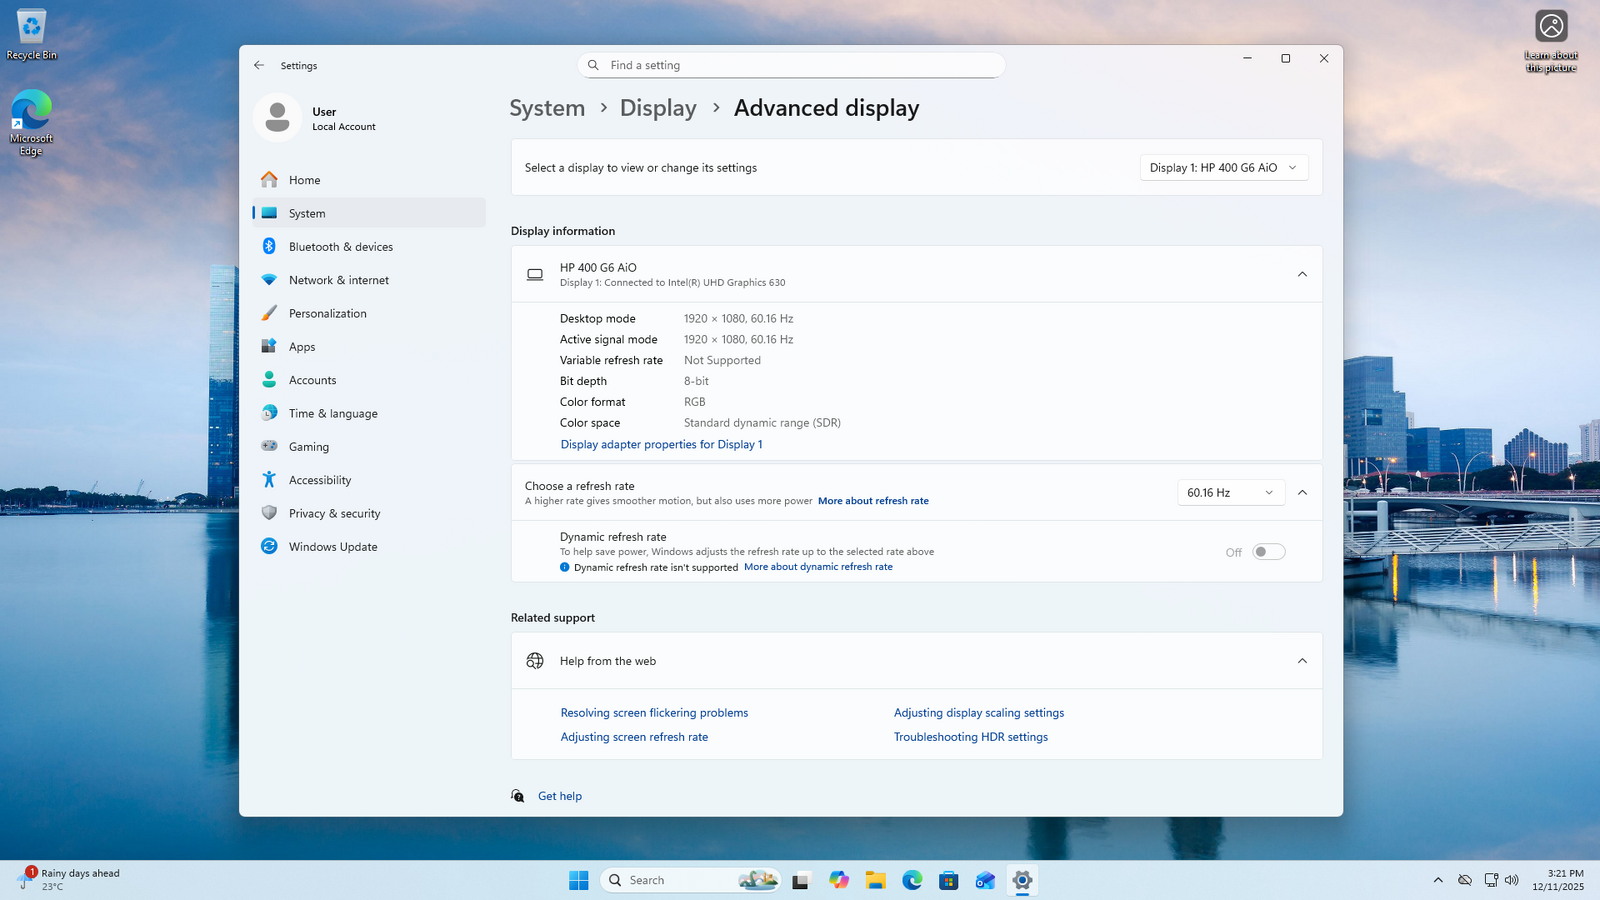This screenshot has height=900, width=1600.
Task: Open the display selector dropdown
Action: pyautogui.click(x=1223, y=168)
